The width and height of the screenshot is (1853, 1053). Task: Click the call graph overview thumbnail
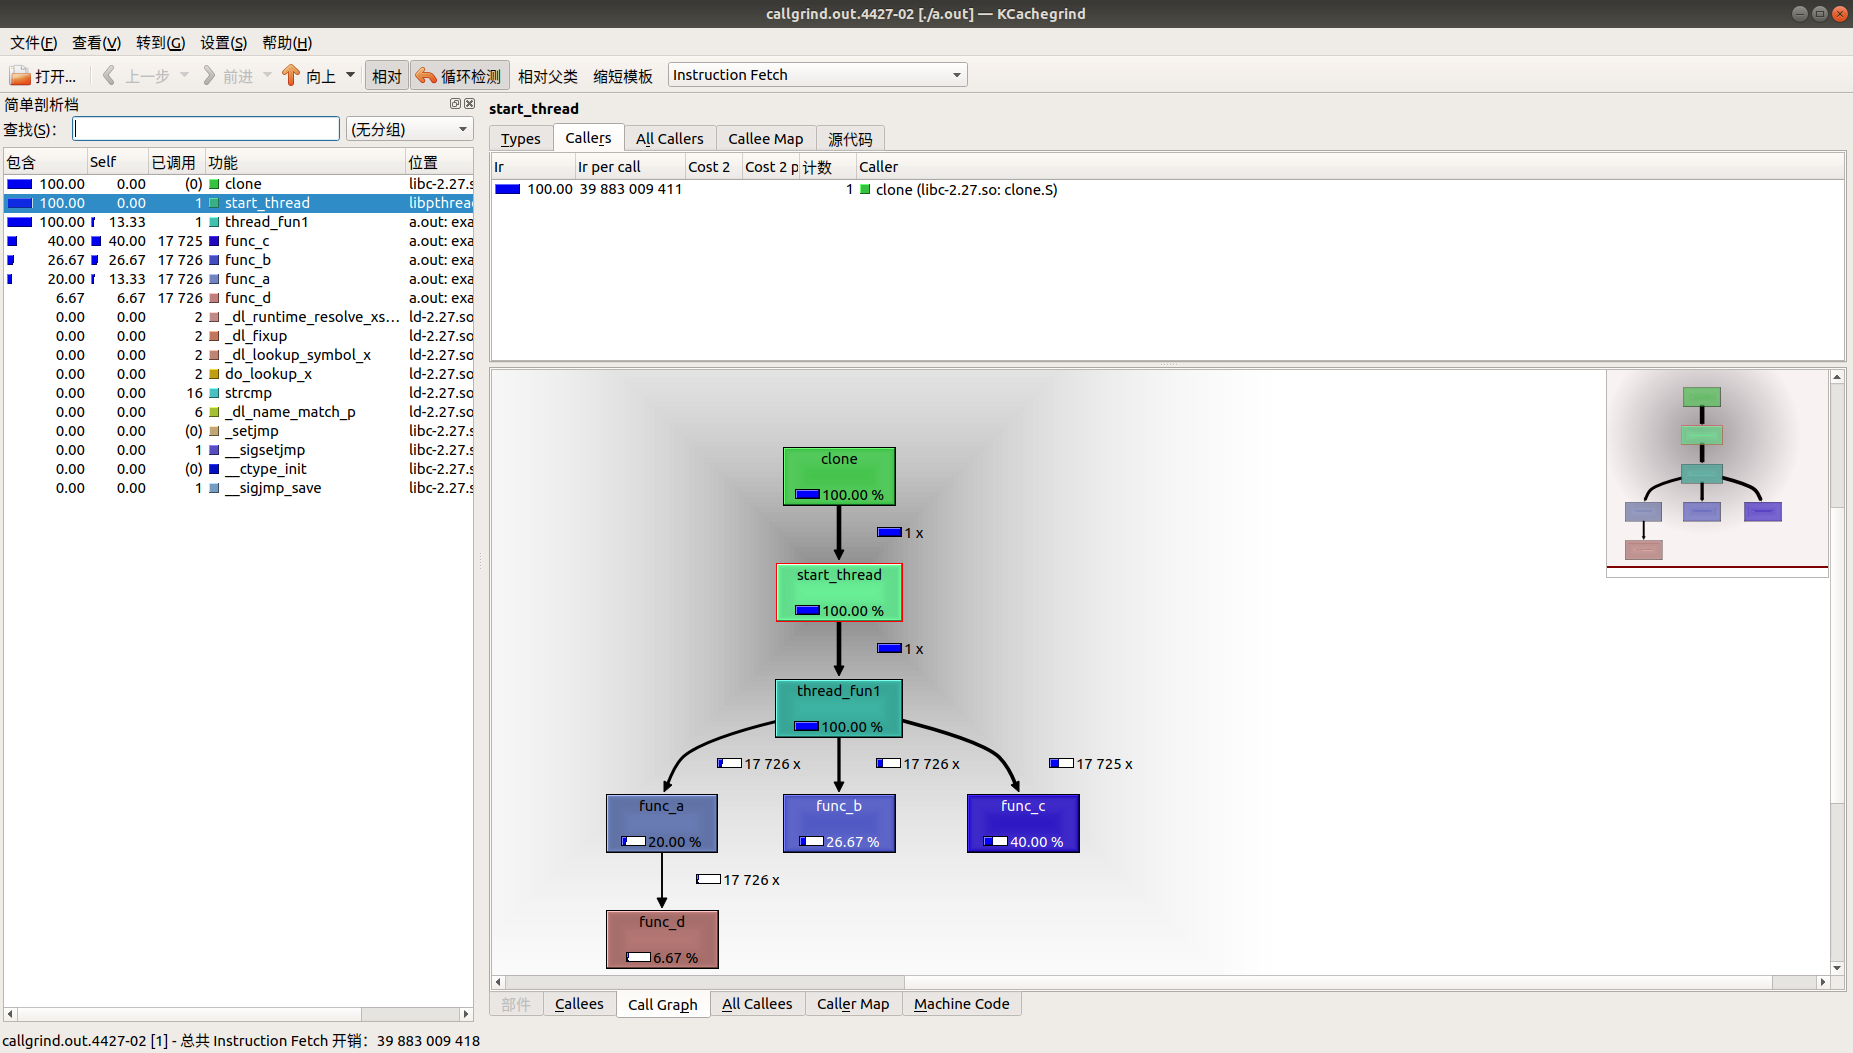click(x=1717, y=473)
